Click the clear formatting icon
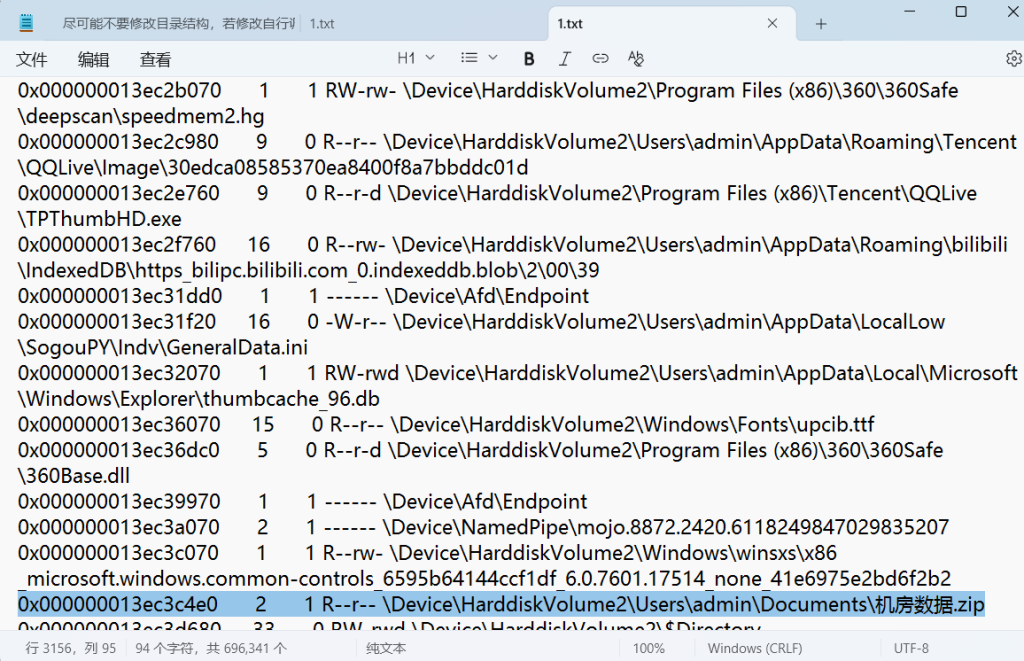The image size is (1024, 661). pos(635,59)
